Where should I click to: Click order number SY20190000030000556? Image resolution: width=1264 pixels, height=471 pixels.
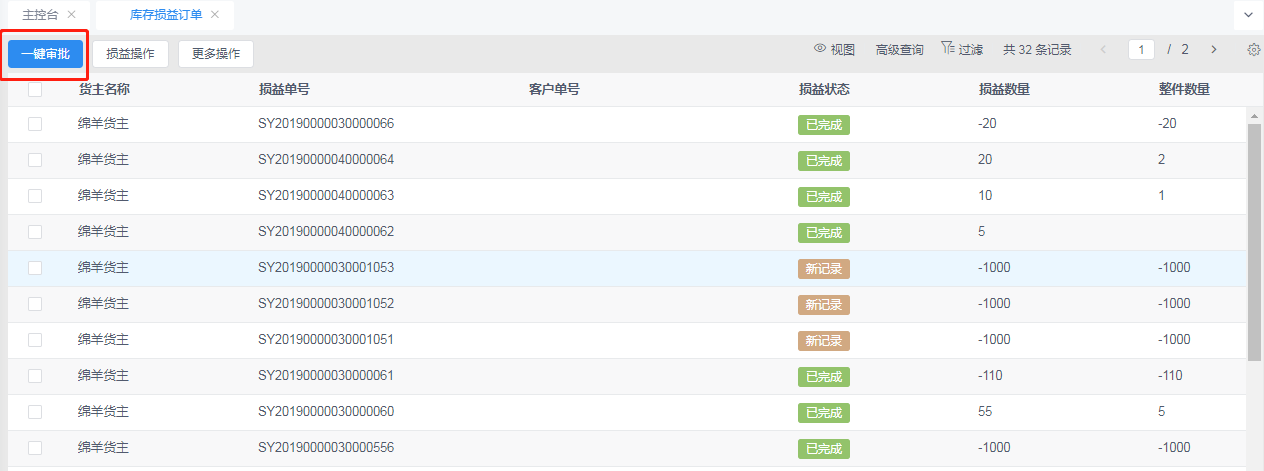coord(326,448)
